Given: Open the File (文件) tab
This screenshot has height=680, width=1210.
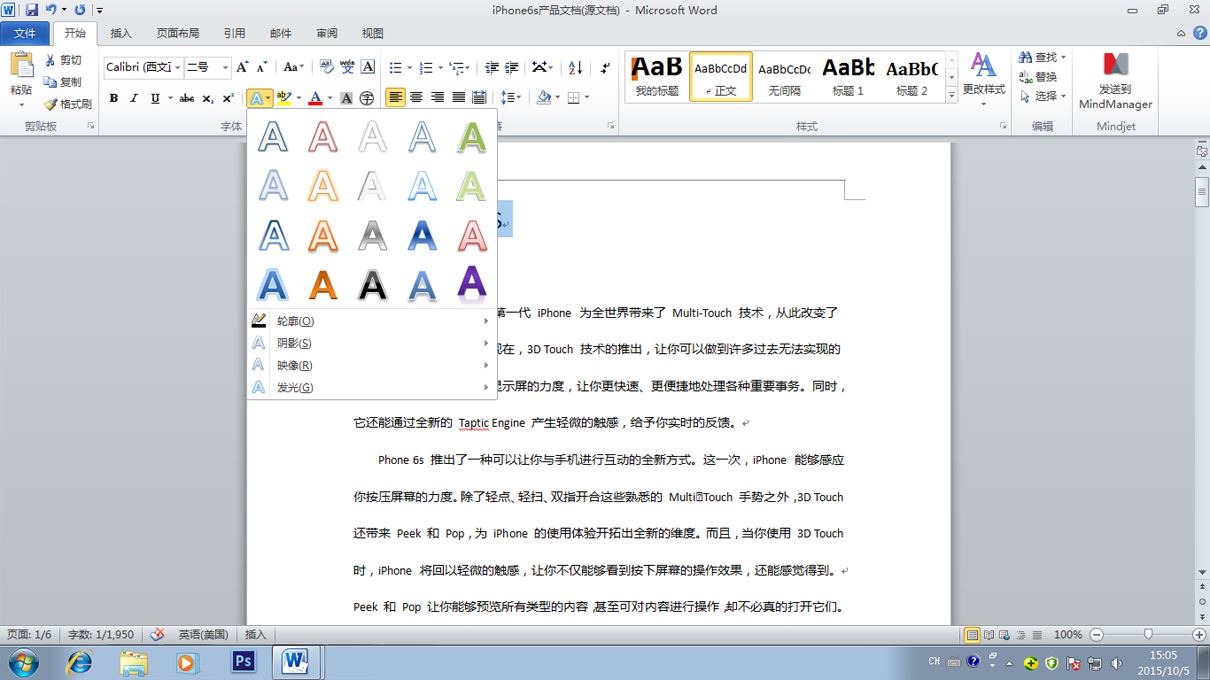Looking at the screenshot, I should pyautogui.click(x=25, y=33).
